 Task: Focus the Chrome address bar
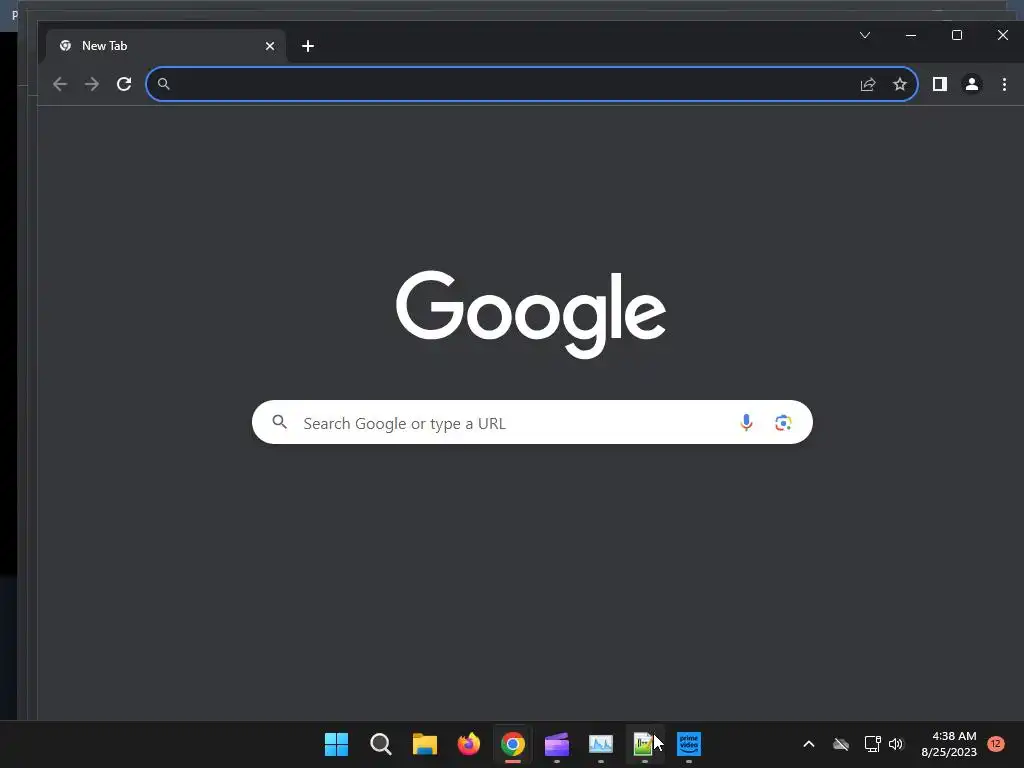532,84
